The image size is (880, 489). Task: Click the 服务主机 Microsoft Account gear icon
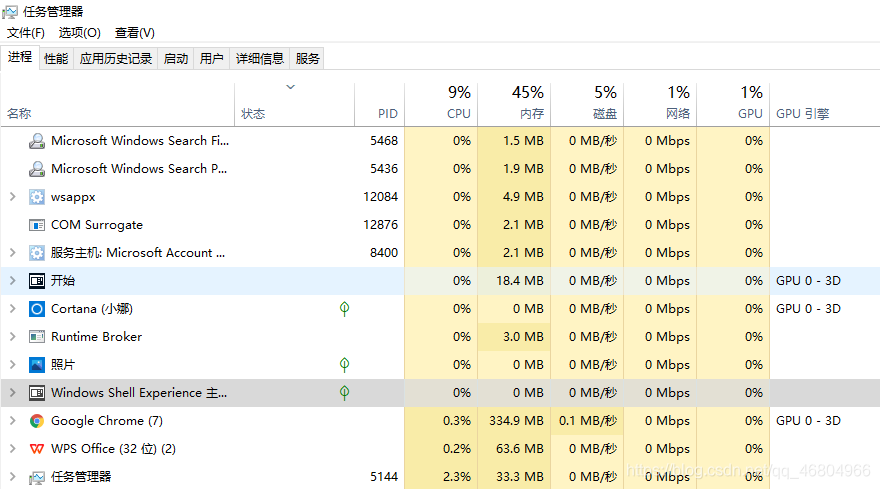pos(36,253)
